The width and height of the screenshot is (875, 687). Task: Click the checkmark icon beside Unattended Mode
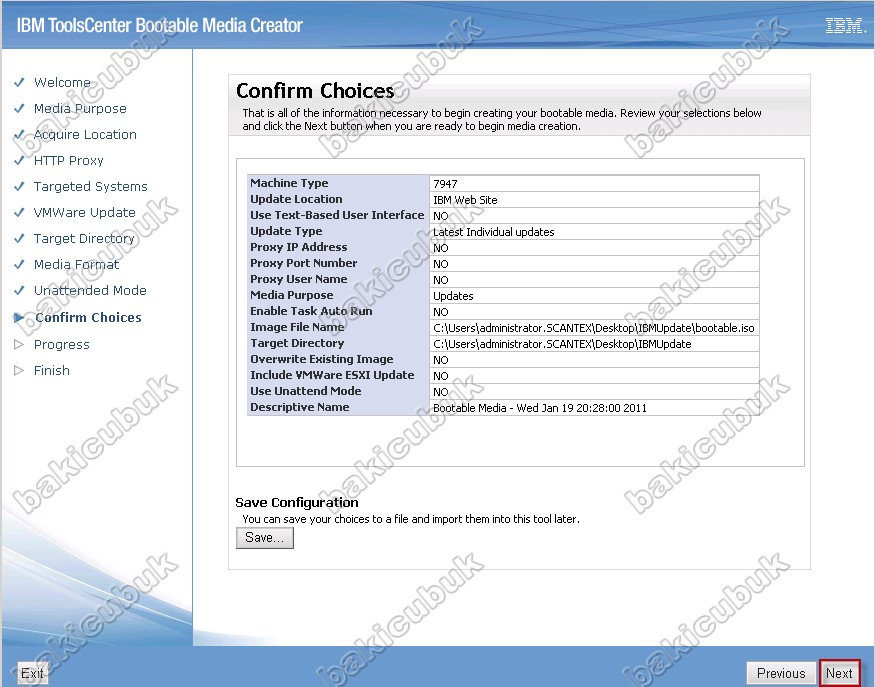[19, 290]
